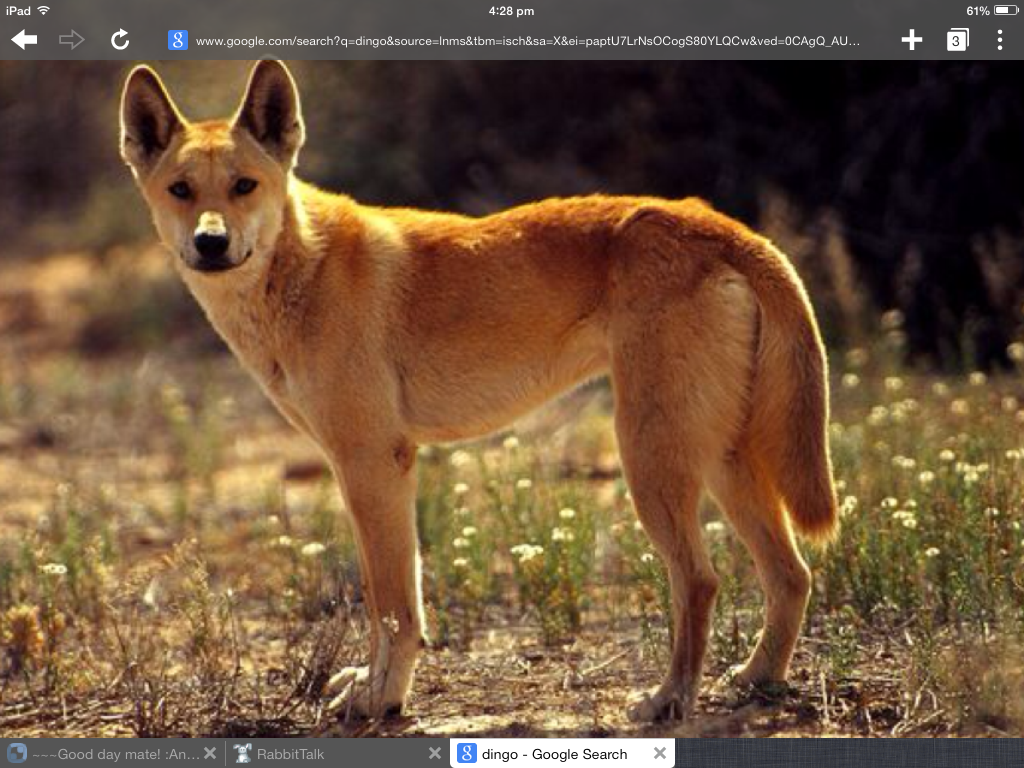Open a new tab with plus icon
1024x768 pixels.
[x=911, y=40]
